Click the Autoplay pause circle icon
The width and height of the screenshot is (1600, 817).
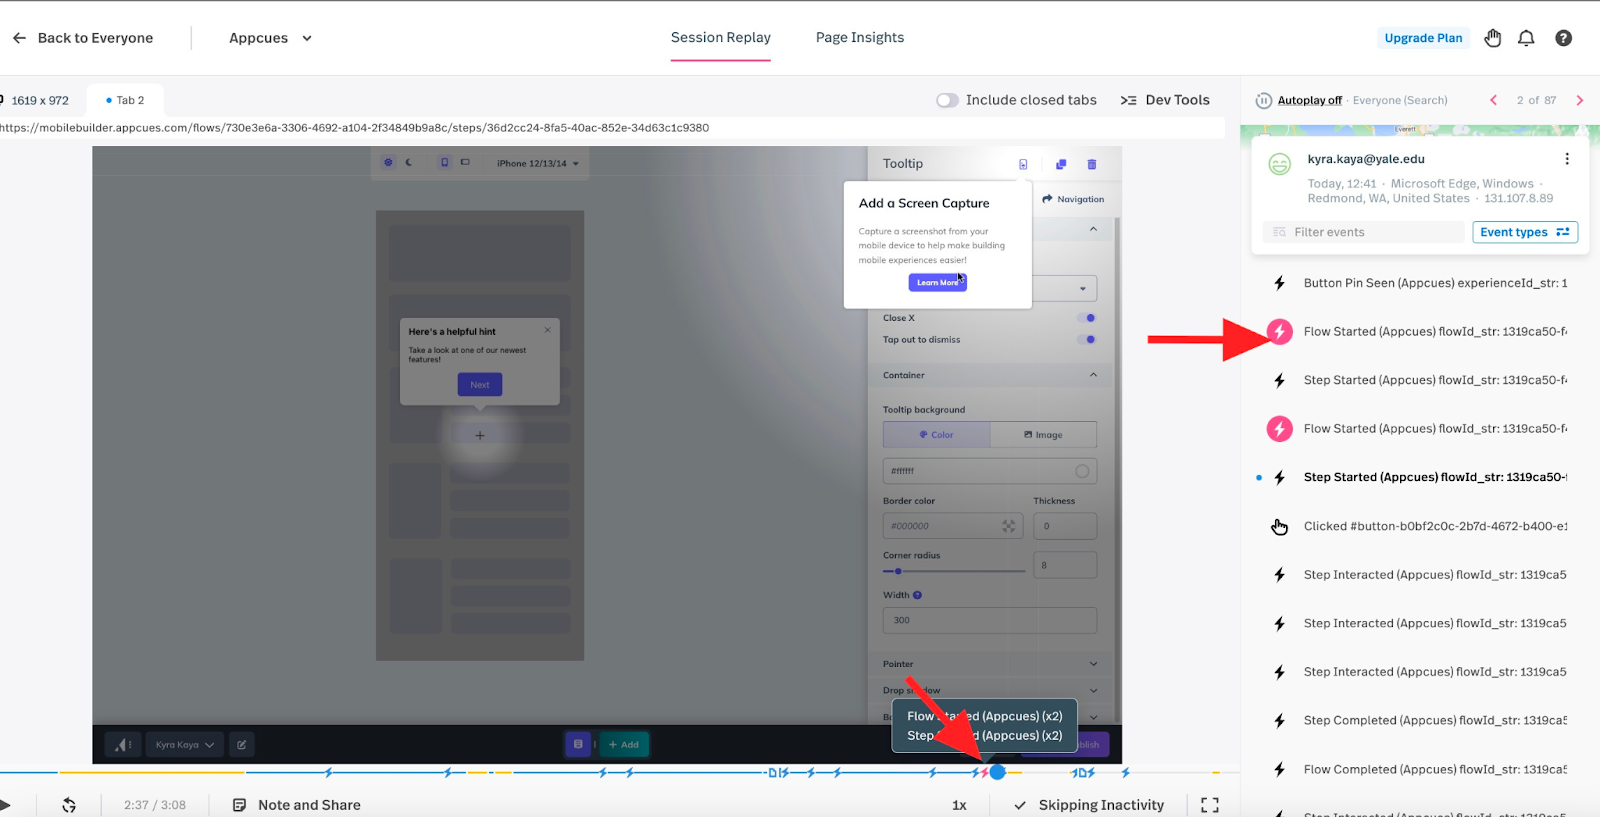pos(1264,100)
